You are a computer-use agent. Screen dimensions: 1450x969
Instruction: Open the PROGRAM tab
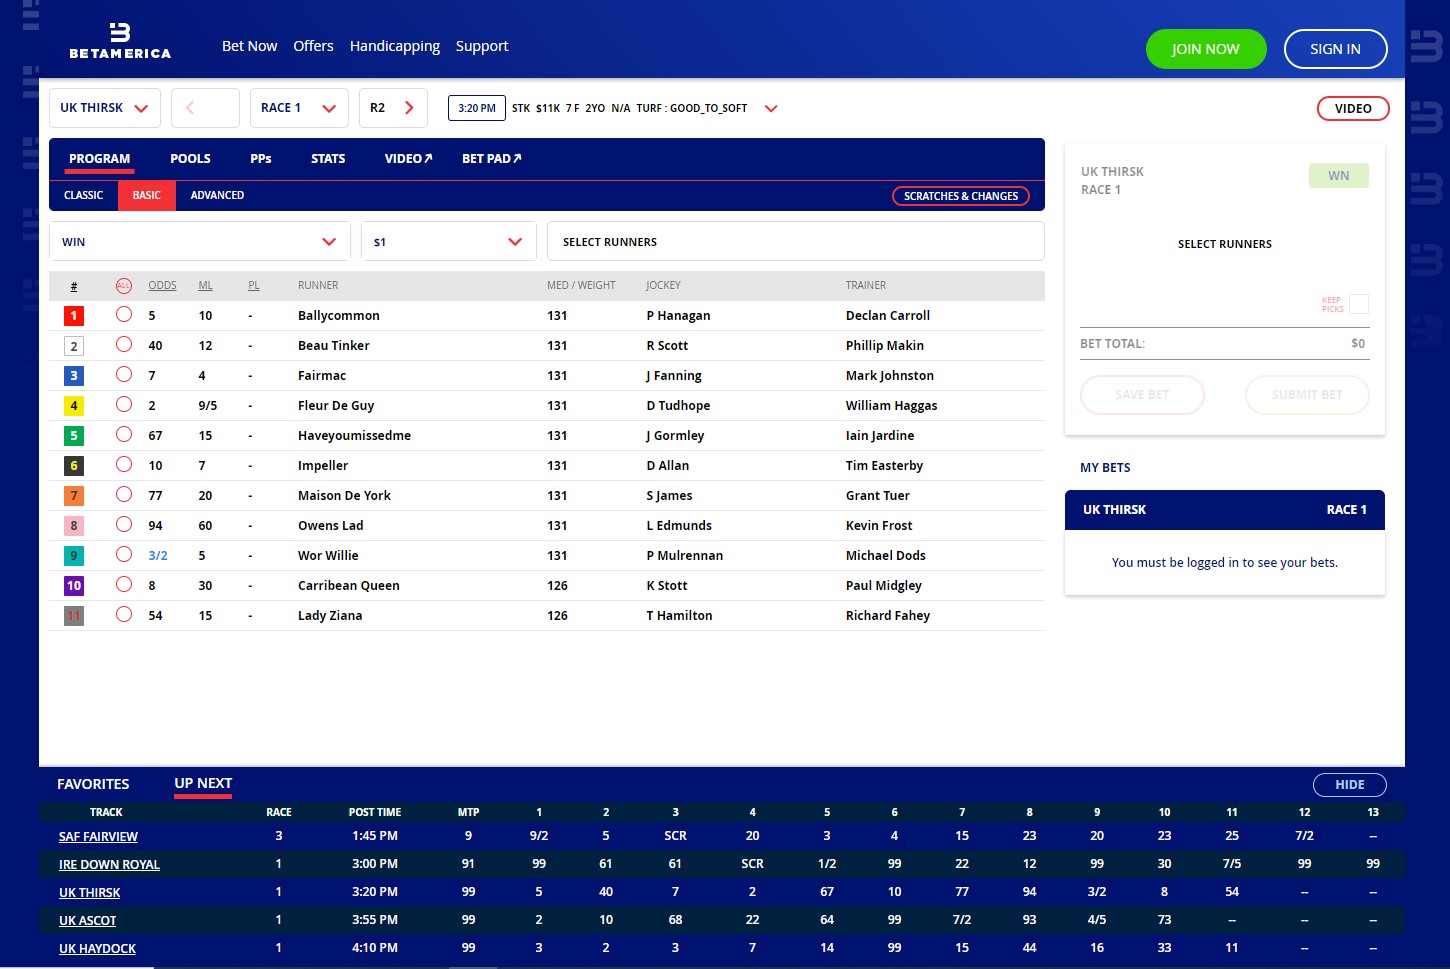pyautogui.click(x=99, y=159)
